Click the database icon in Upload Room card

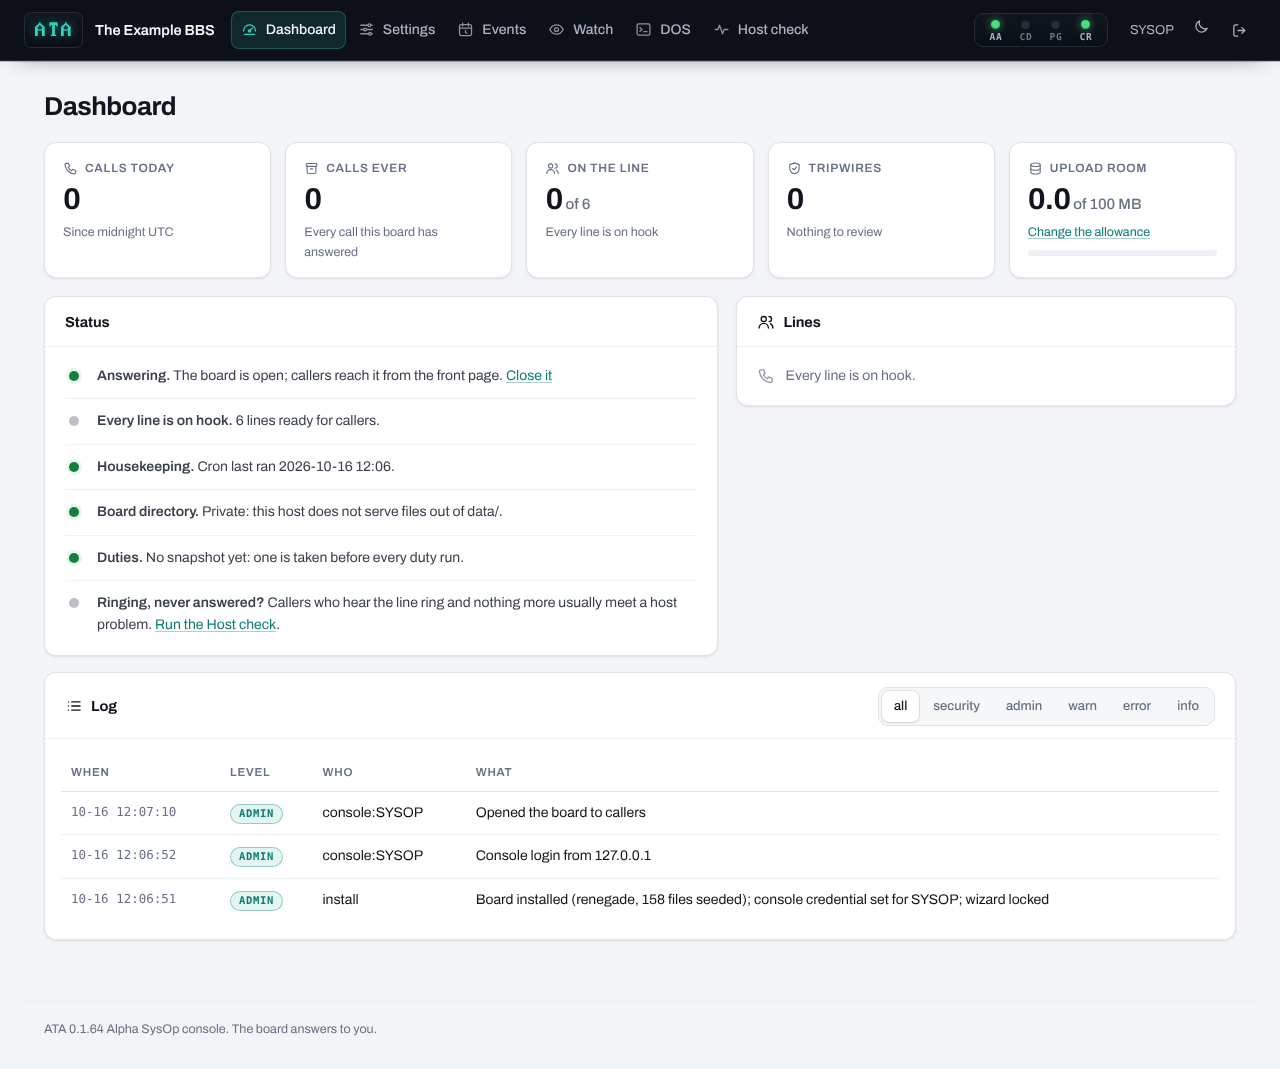(1035, 168)
